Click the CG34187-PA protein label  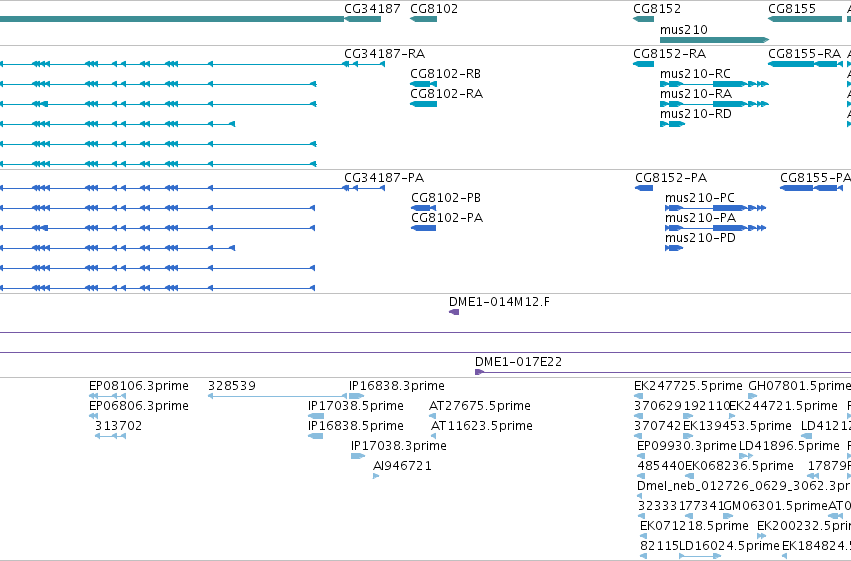coord(384,178)
